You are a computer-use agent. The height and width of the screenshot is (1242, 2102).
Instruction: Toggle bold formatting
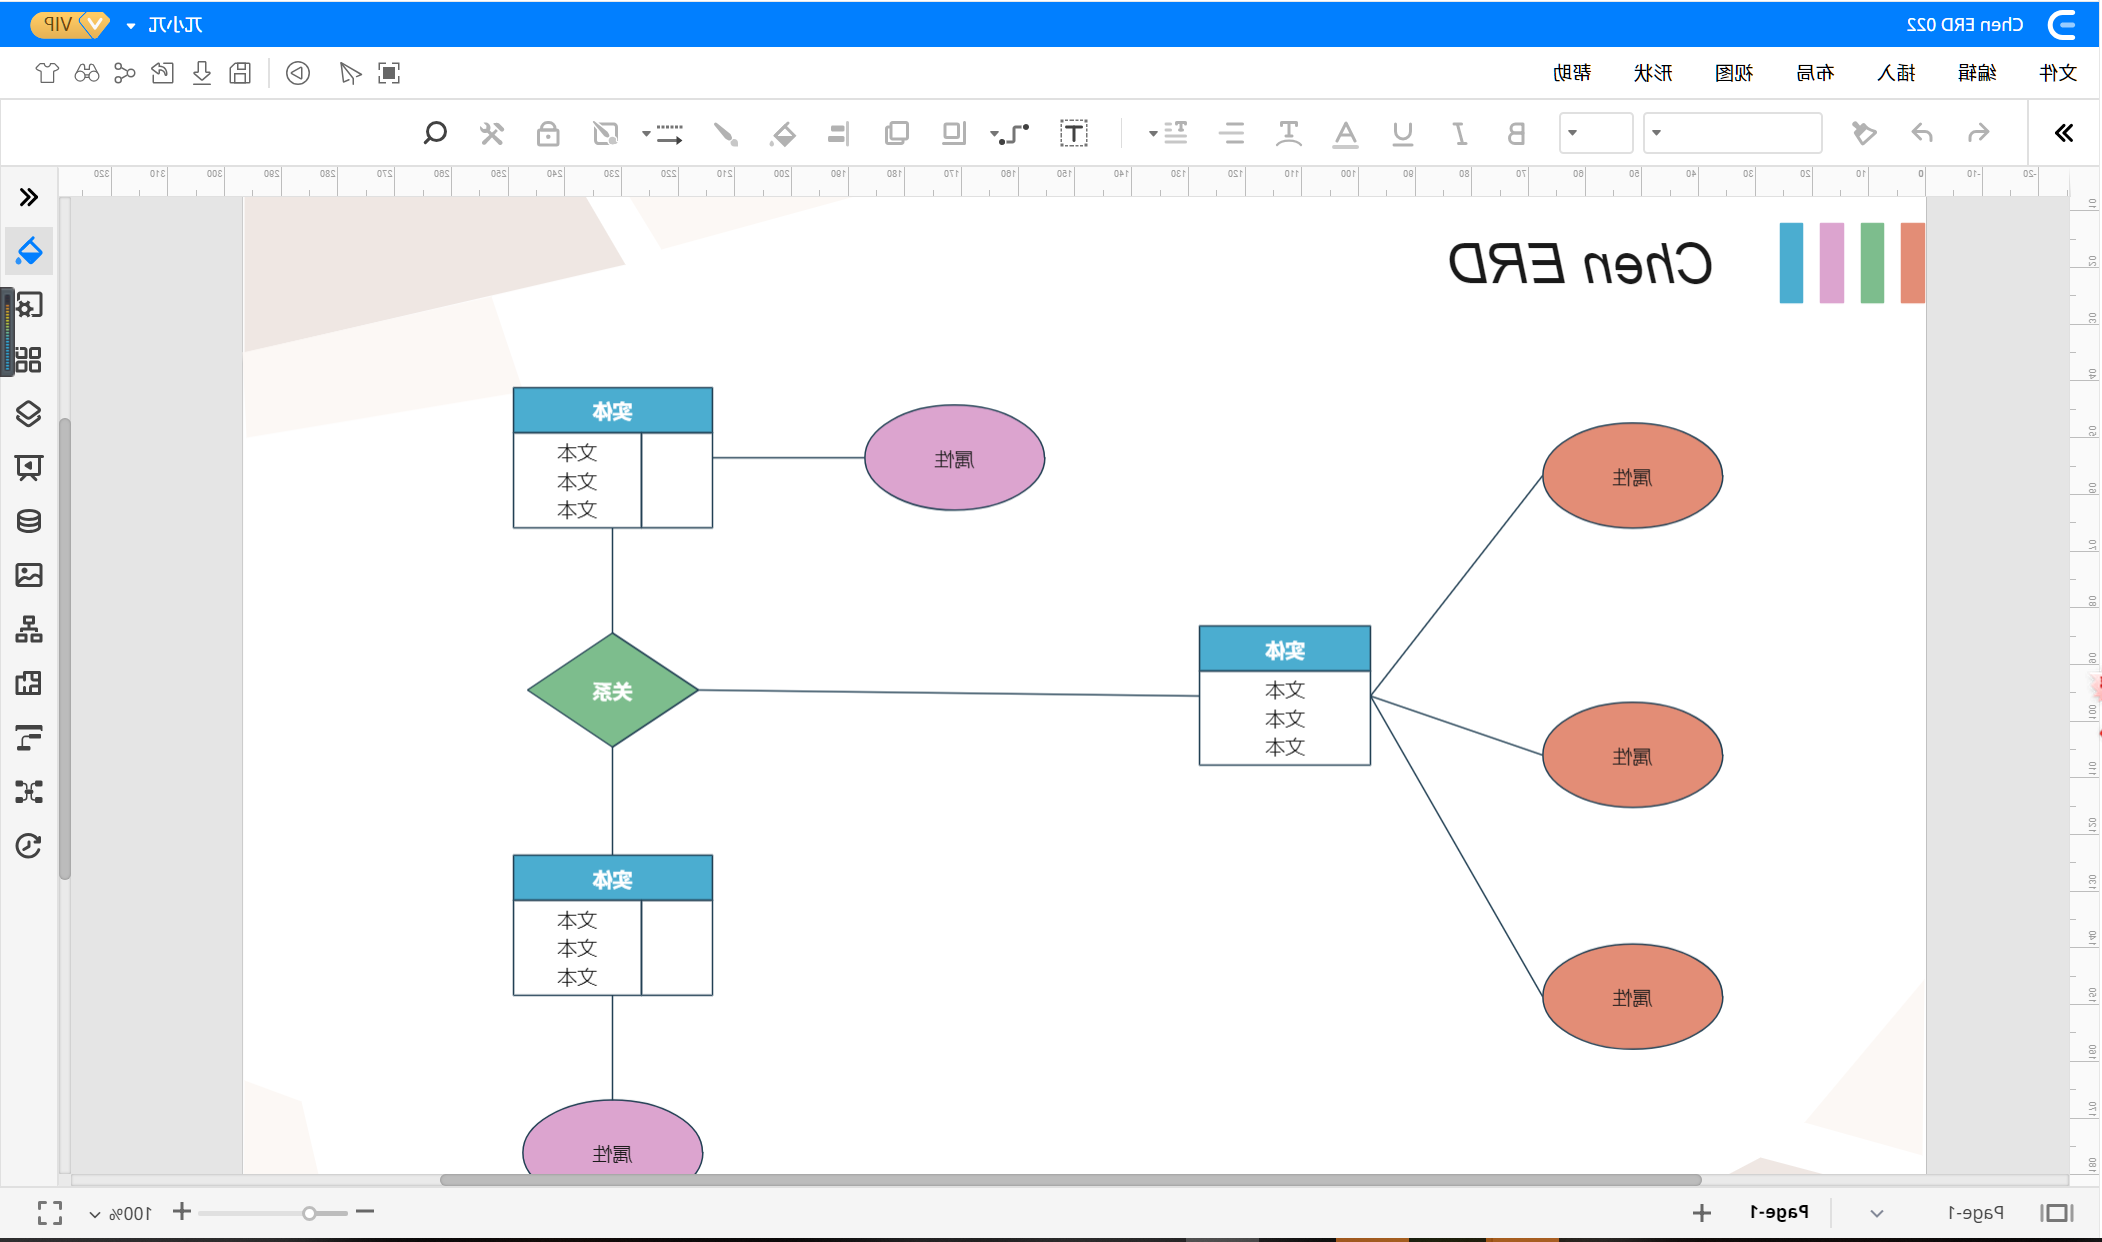pyautogui.click(x=1516, y=133)
